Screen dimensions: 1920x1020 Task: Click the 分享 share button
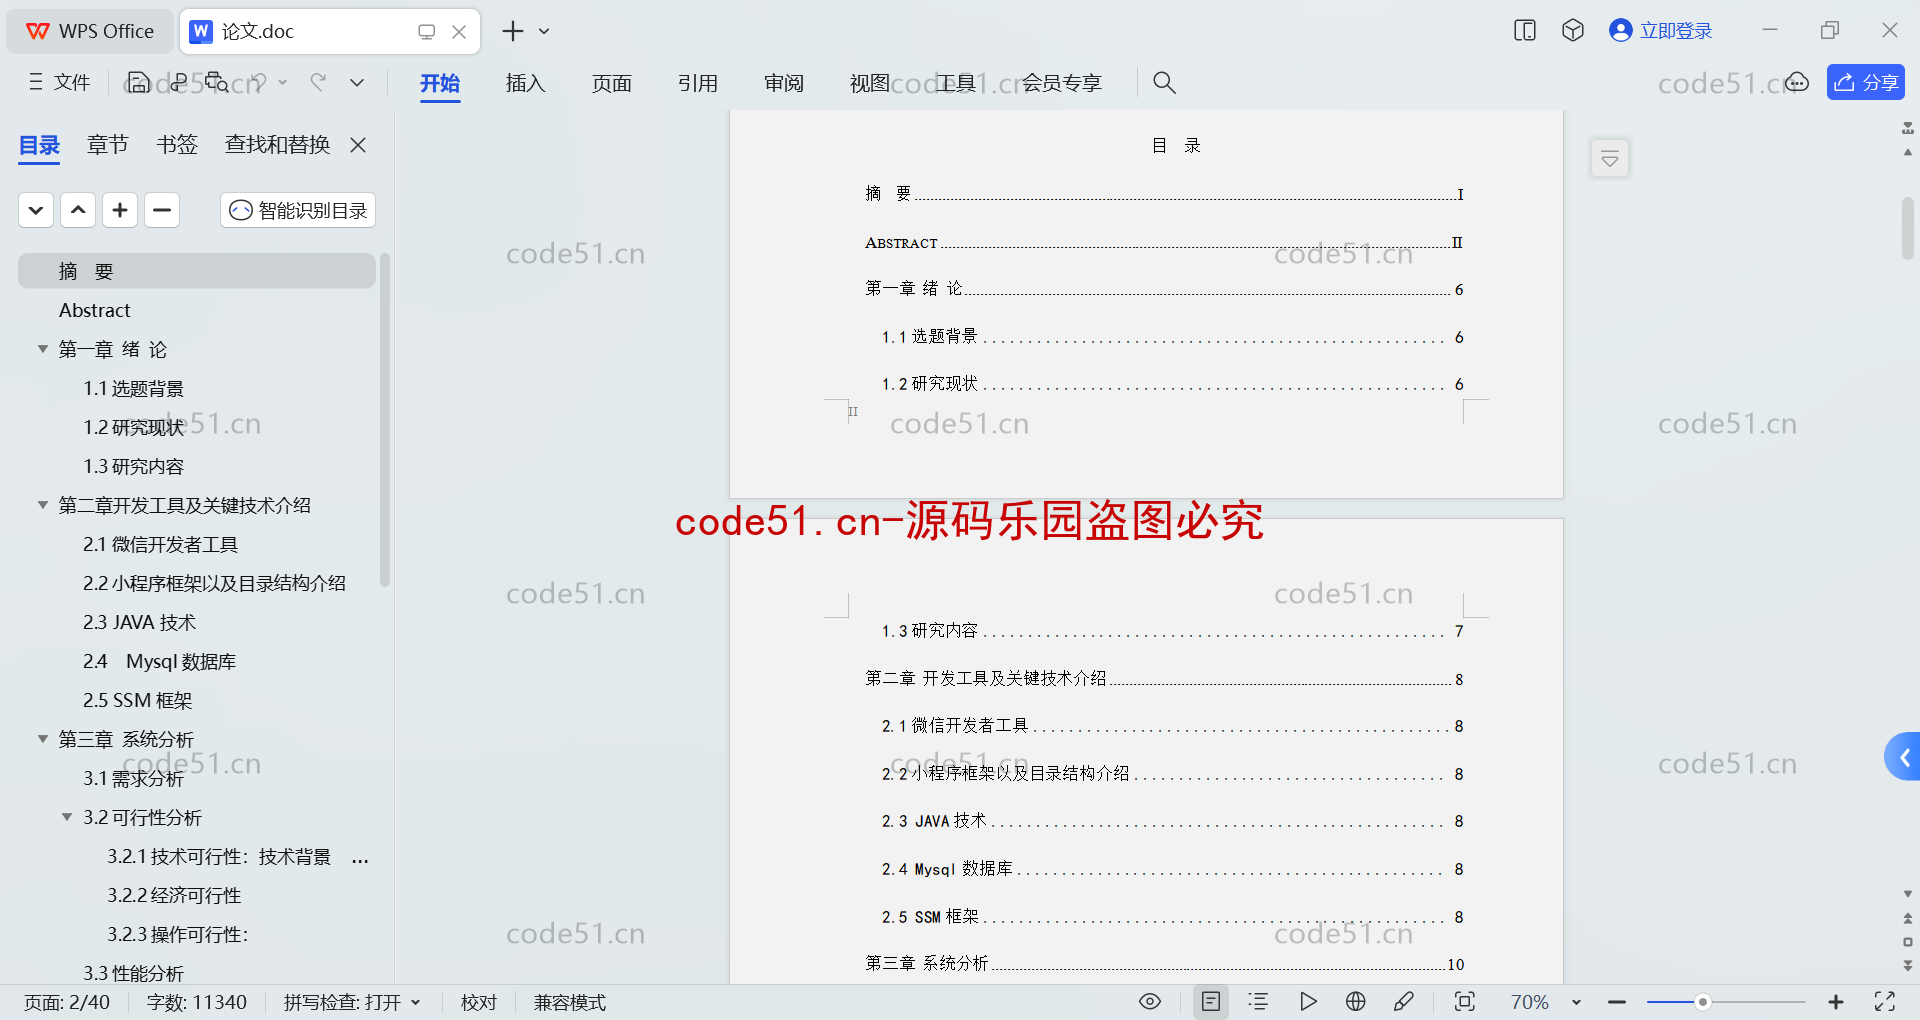(x=1866, y=83)
